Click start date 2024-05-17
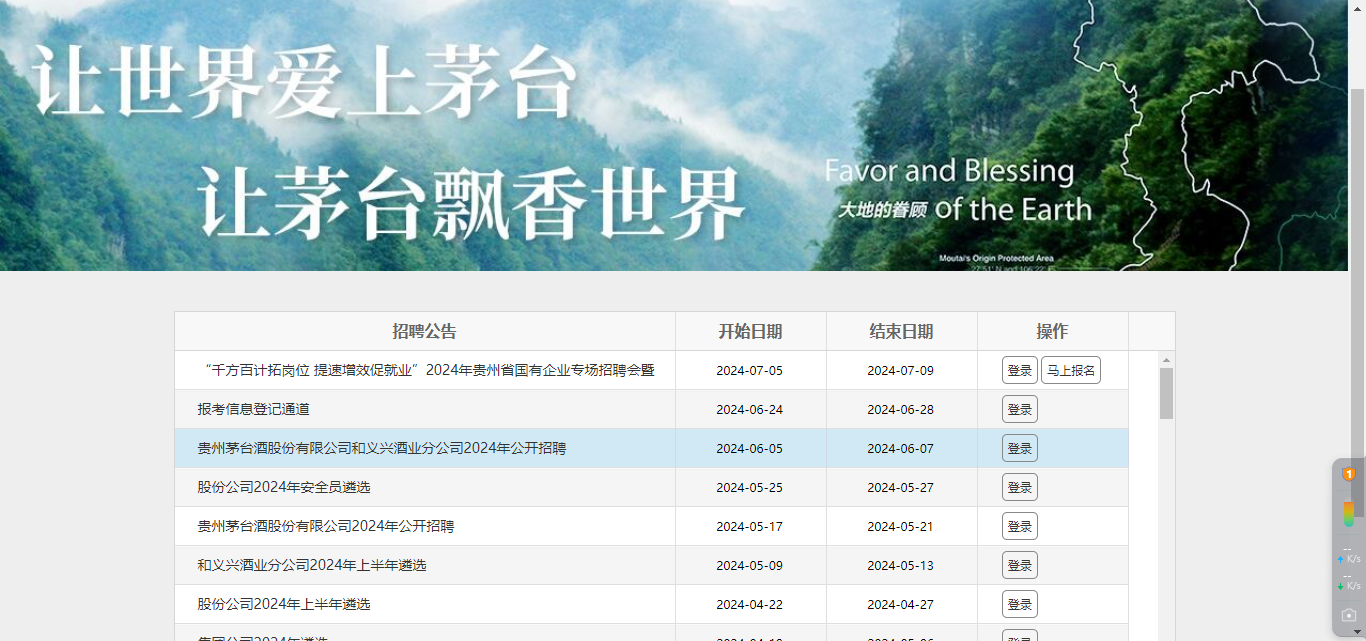 pyautogui.click(x=750, y=526)
